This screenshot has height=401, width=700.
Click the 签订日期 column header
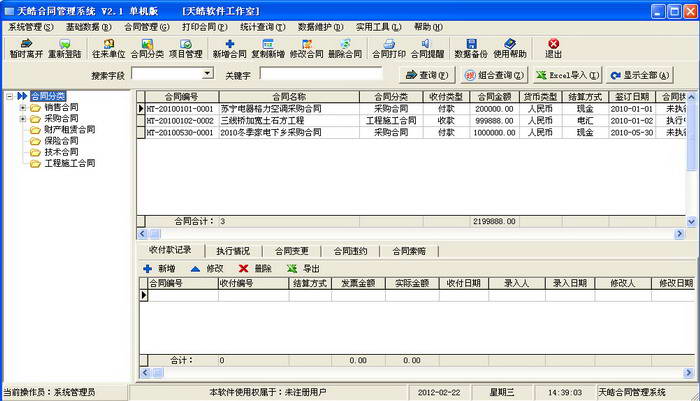pos(632,97)
